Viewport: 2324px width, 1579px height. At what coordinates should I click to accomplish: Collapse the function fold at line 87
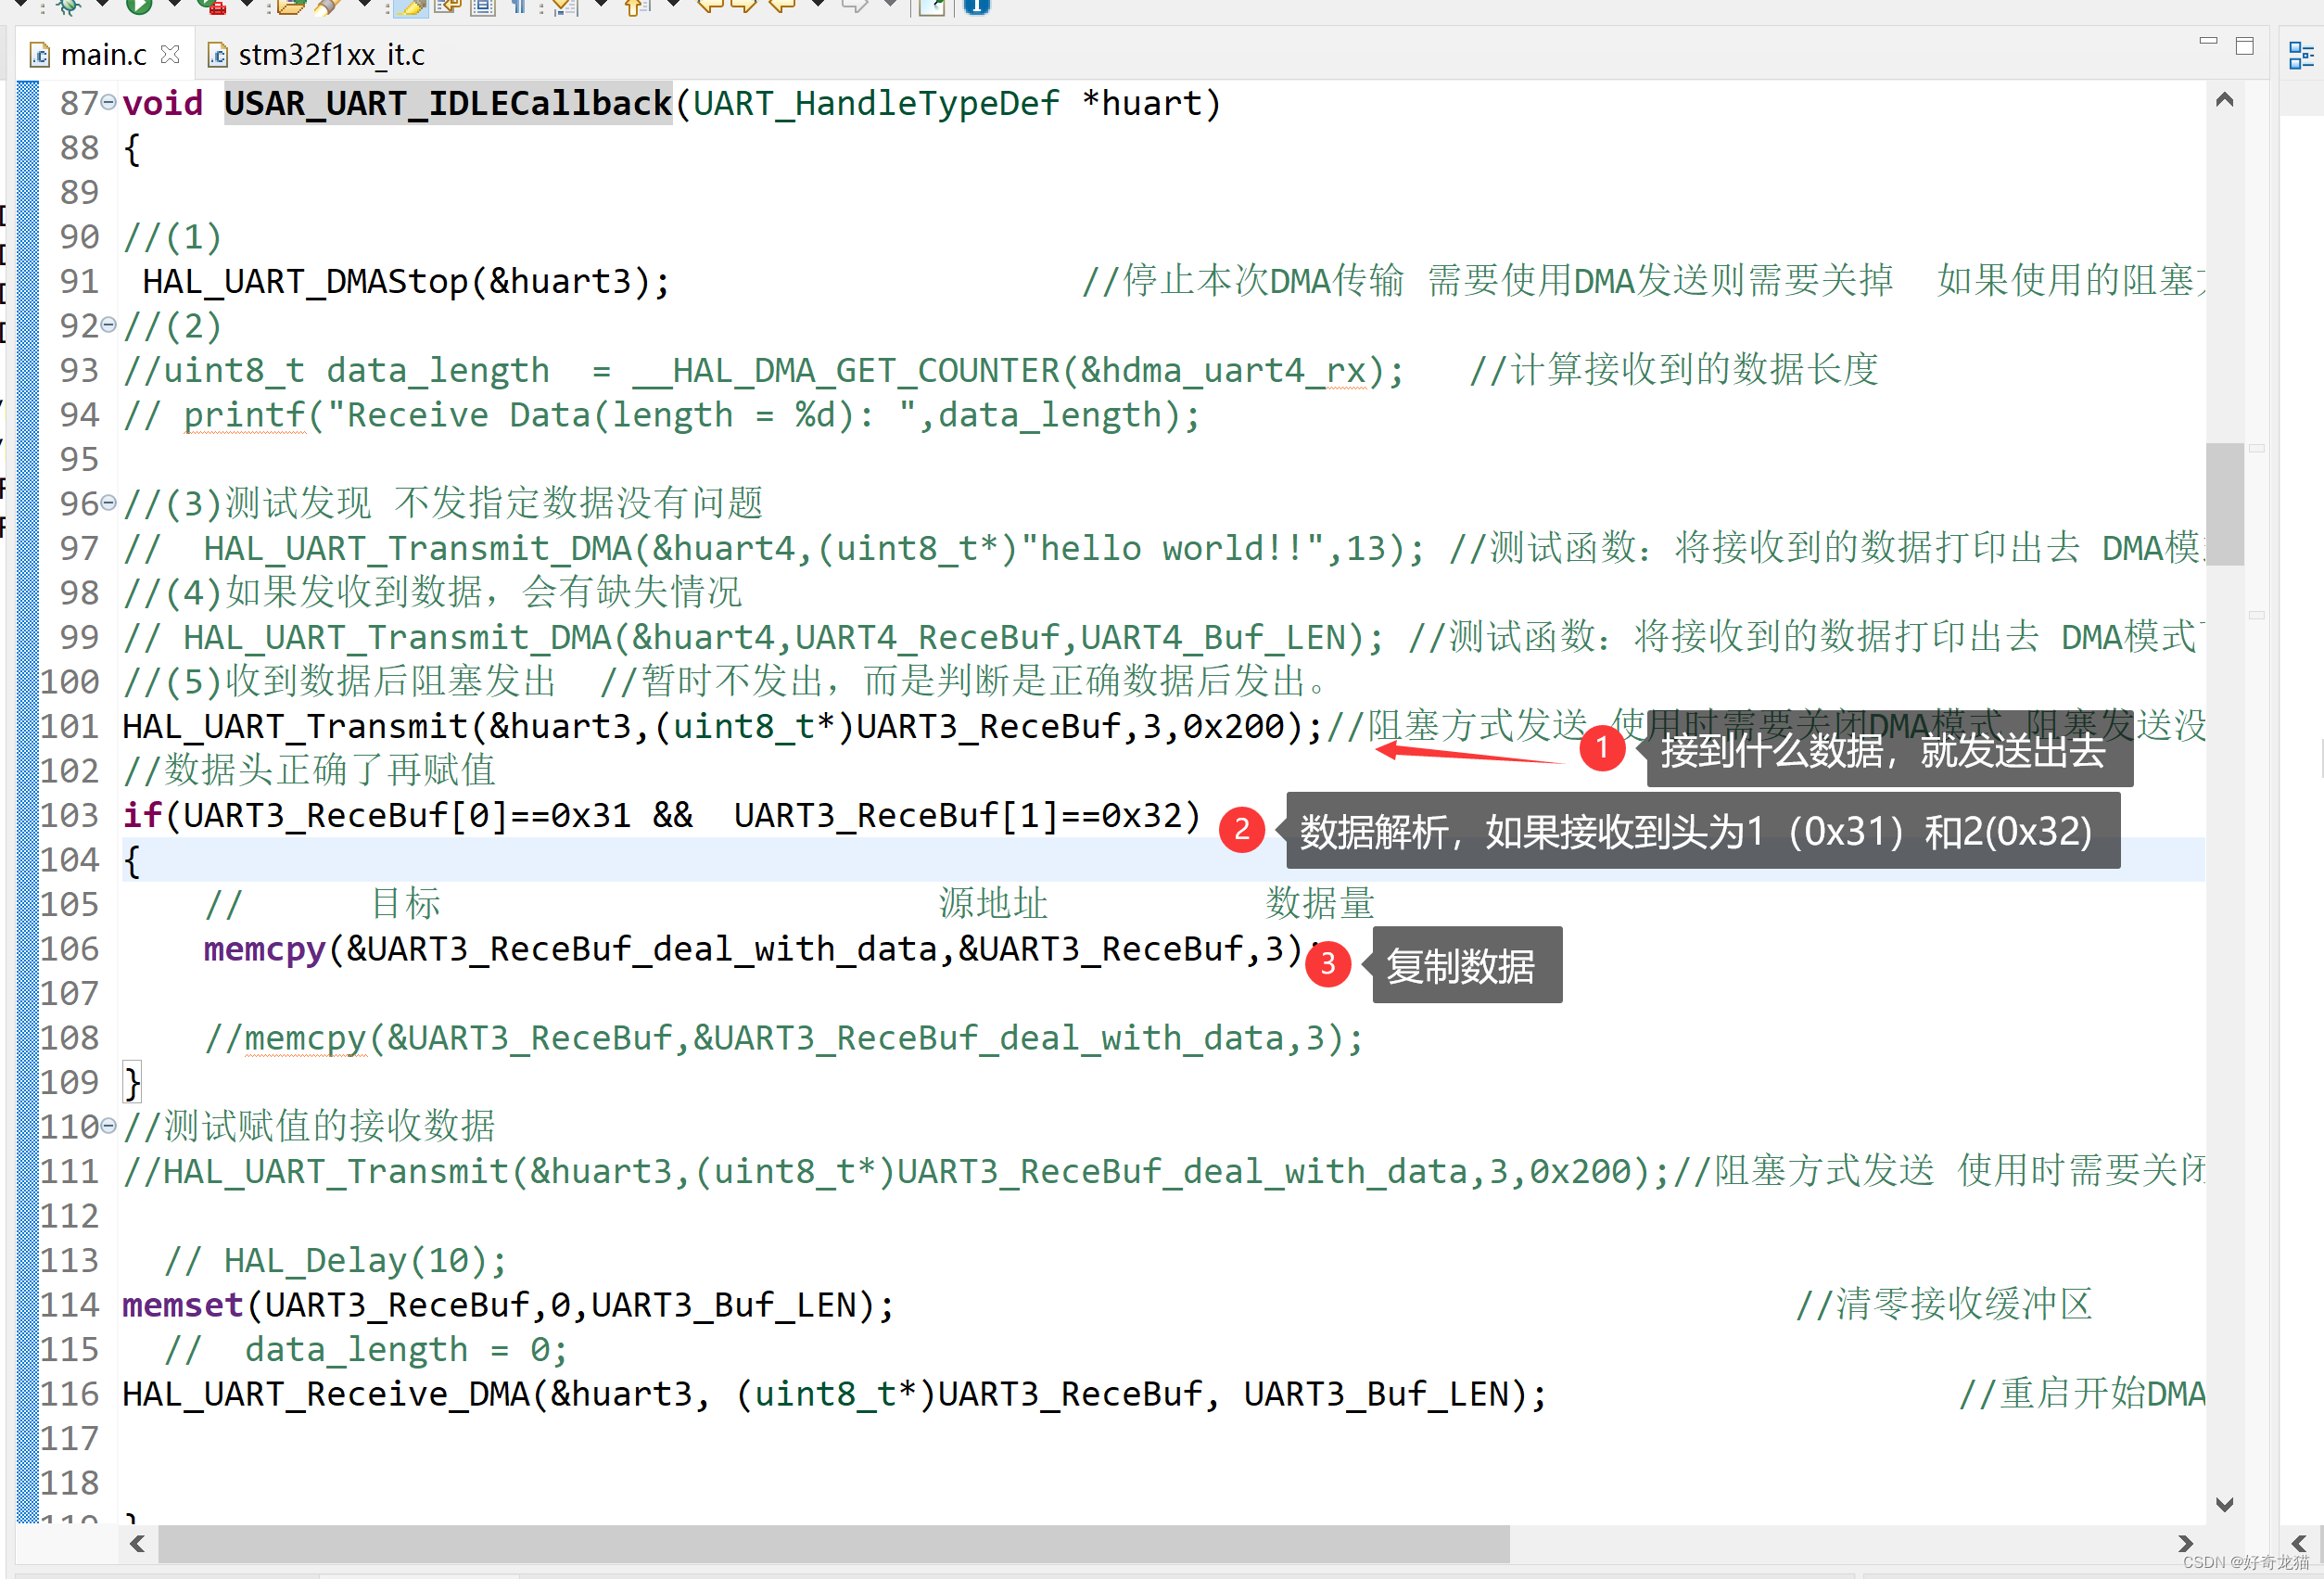click(108, 102)
